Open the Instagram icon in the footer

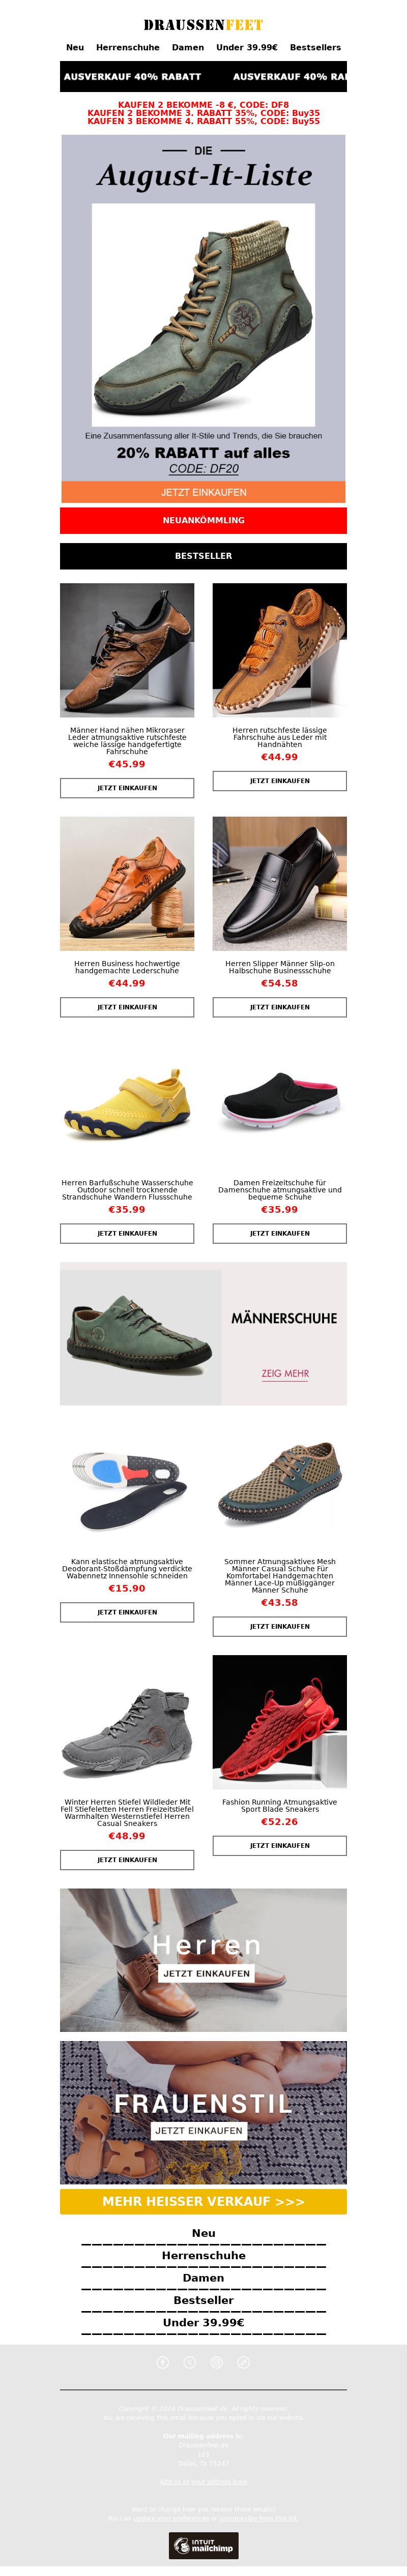[217, 2362]
